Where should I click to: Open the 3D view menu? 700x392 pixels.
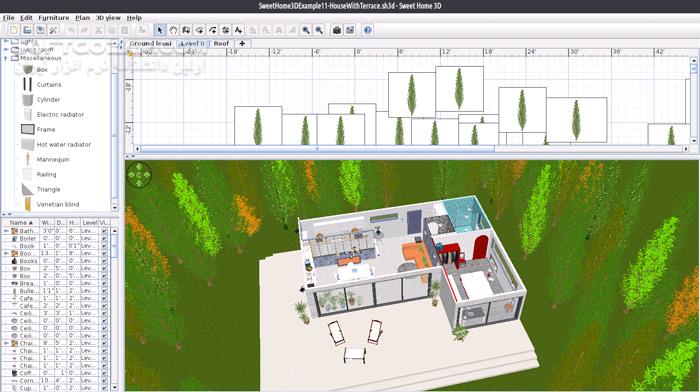click(108, 18)
